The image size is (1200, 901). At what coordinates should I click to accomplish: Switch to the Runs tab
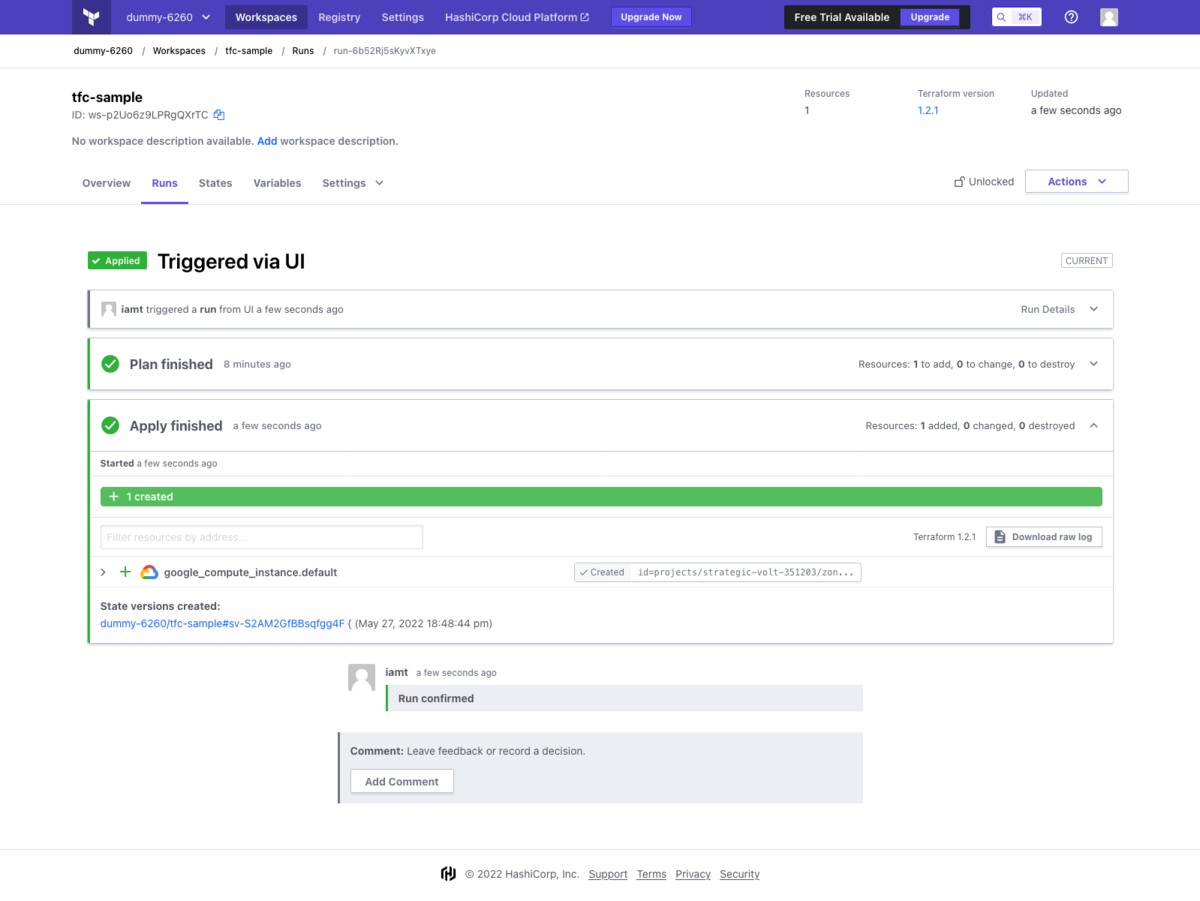click(165, 183)
